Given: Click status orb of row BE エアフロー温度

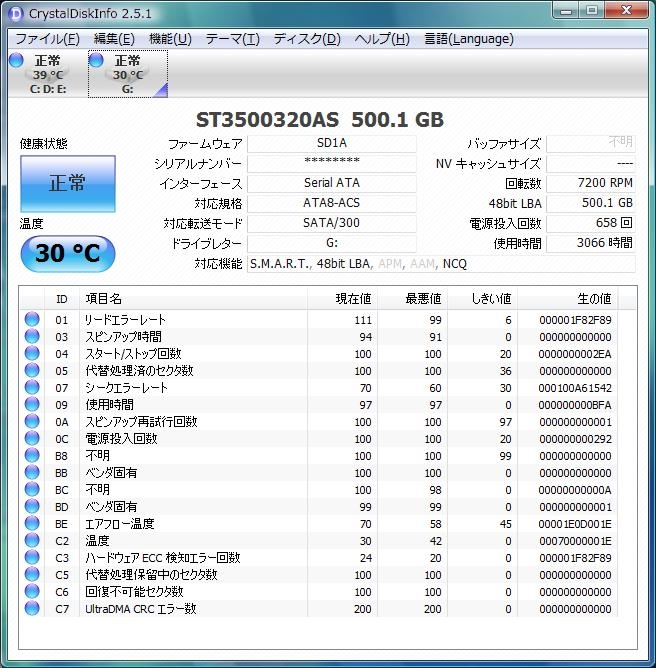Looking at the screenshot, I should tap(32, 524).
